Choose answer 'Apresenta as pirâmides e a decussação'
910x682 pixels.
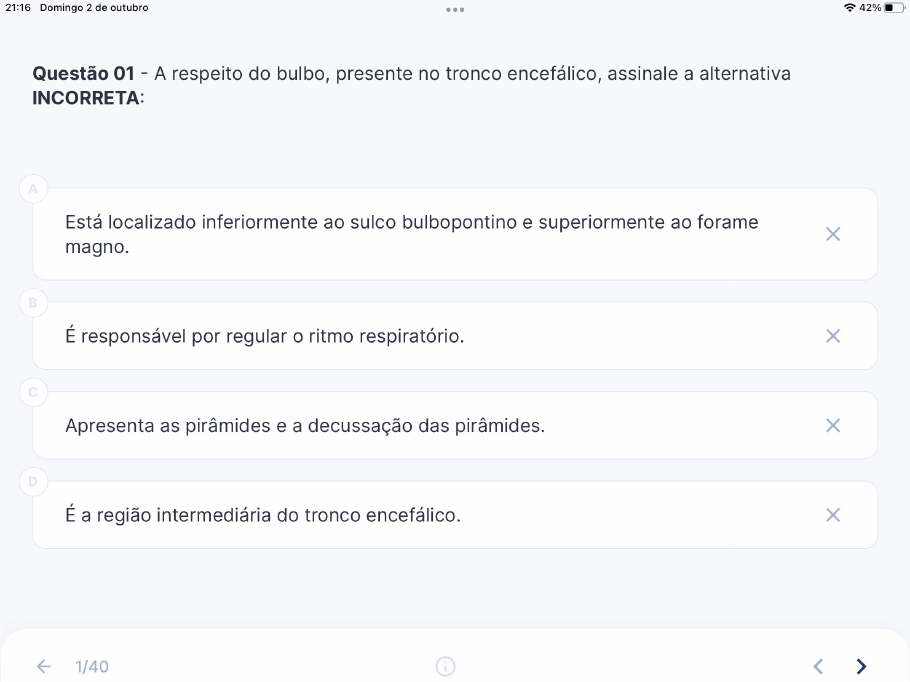click(x=454, y=425)
